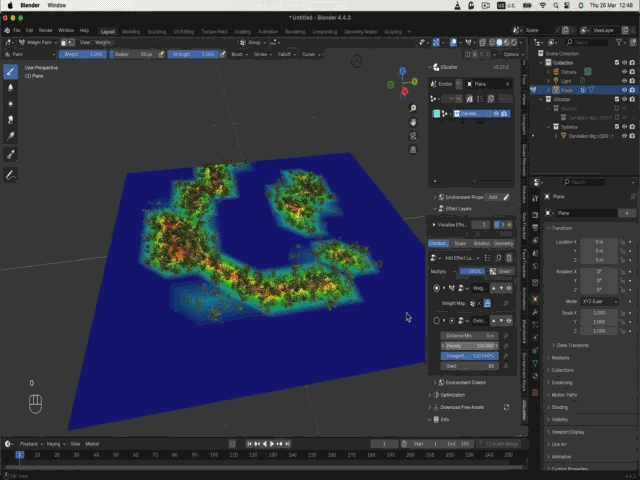This screenshot has width=640, height=480.
Task: Open the Multiply blend mode dropdown
Action: click(443, 271)
